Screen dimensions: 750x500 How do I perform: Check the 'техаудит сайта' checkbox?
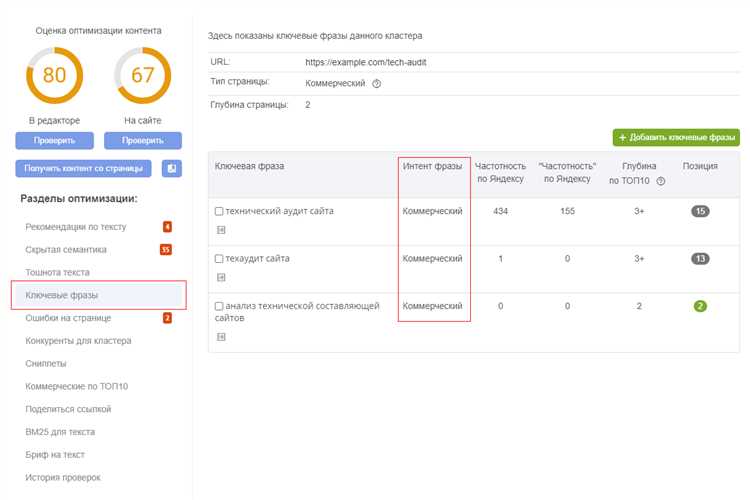pos(220,259)
